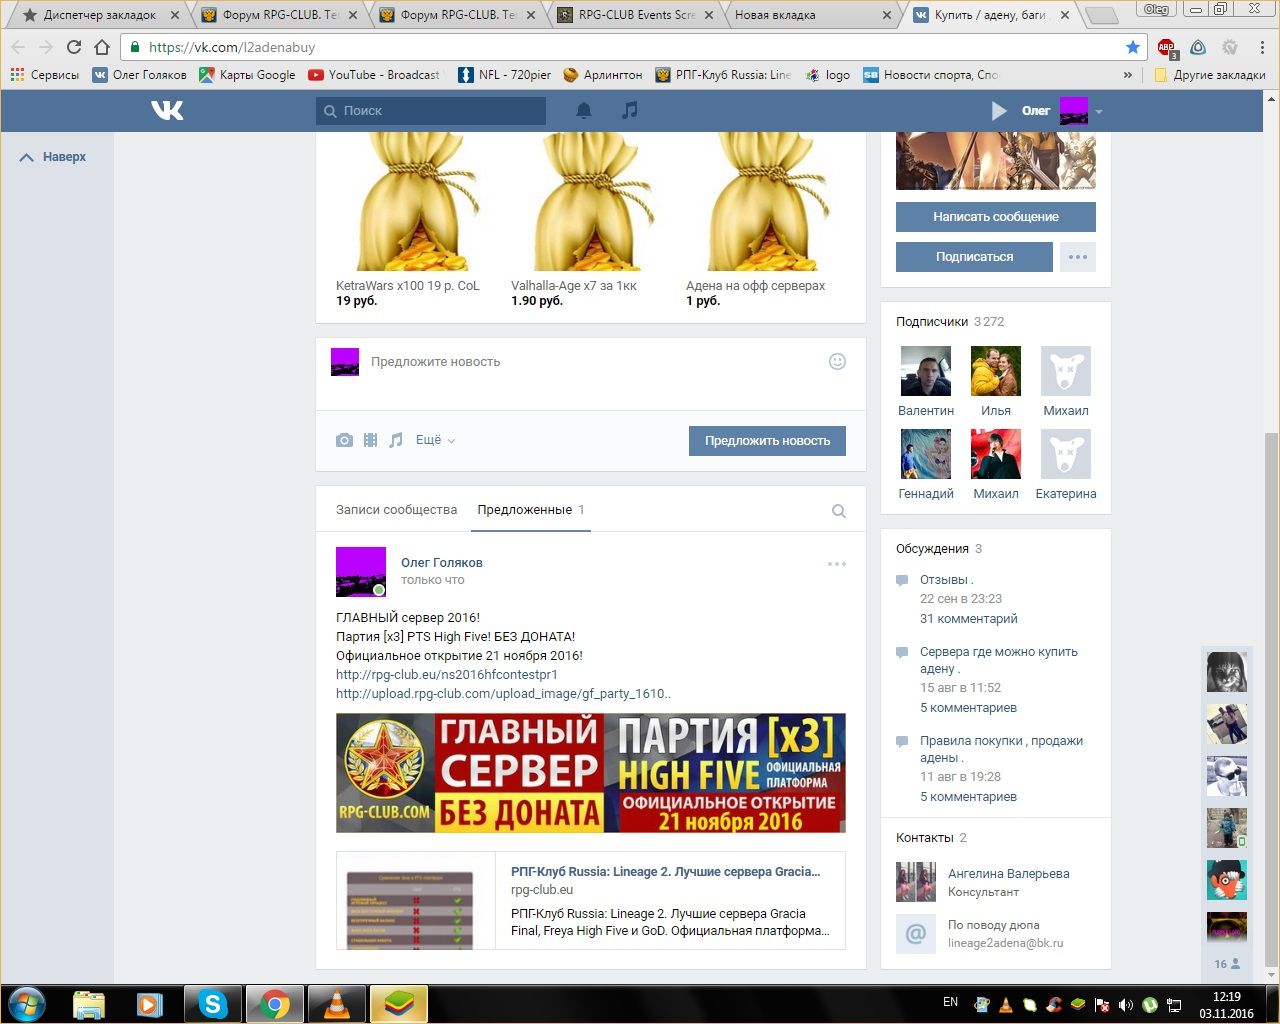This screenshot has width=1280, height=1024.
Task: Switch keyboard language via EN indicator
Action: [950, 1002]
